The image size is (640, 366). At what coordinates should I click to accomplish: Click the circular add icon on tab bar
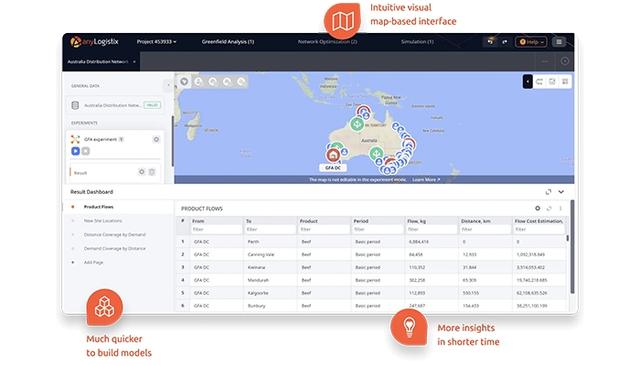pyautogui.click(x=565, y=61)
